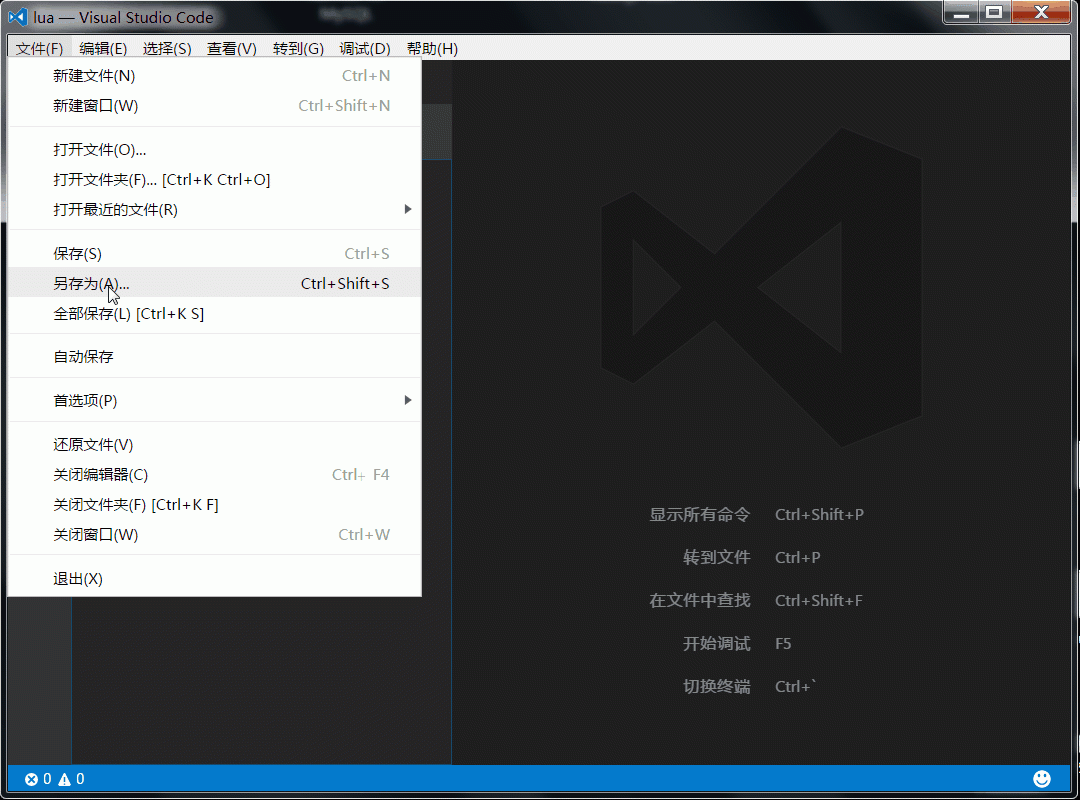Open the 查看(V) menu

point(231,47)
